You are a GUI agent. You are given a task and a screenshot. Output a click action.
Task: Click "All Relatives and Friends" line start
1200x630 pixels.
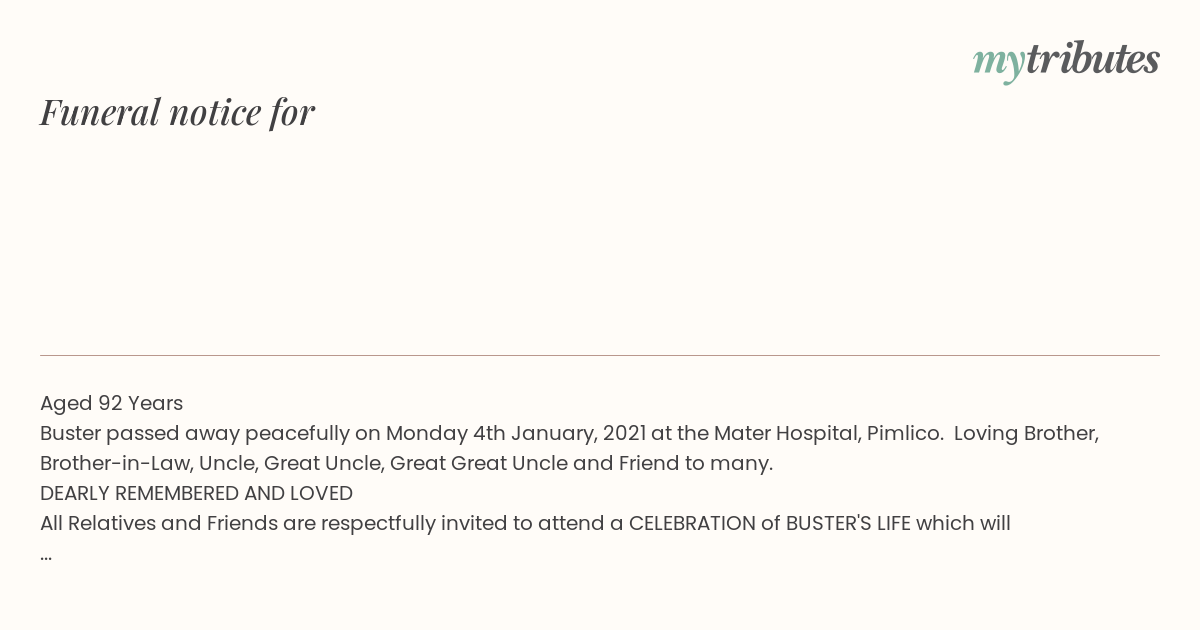coord(159,524)
